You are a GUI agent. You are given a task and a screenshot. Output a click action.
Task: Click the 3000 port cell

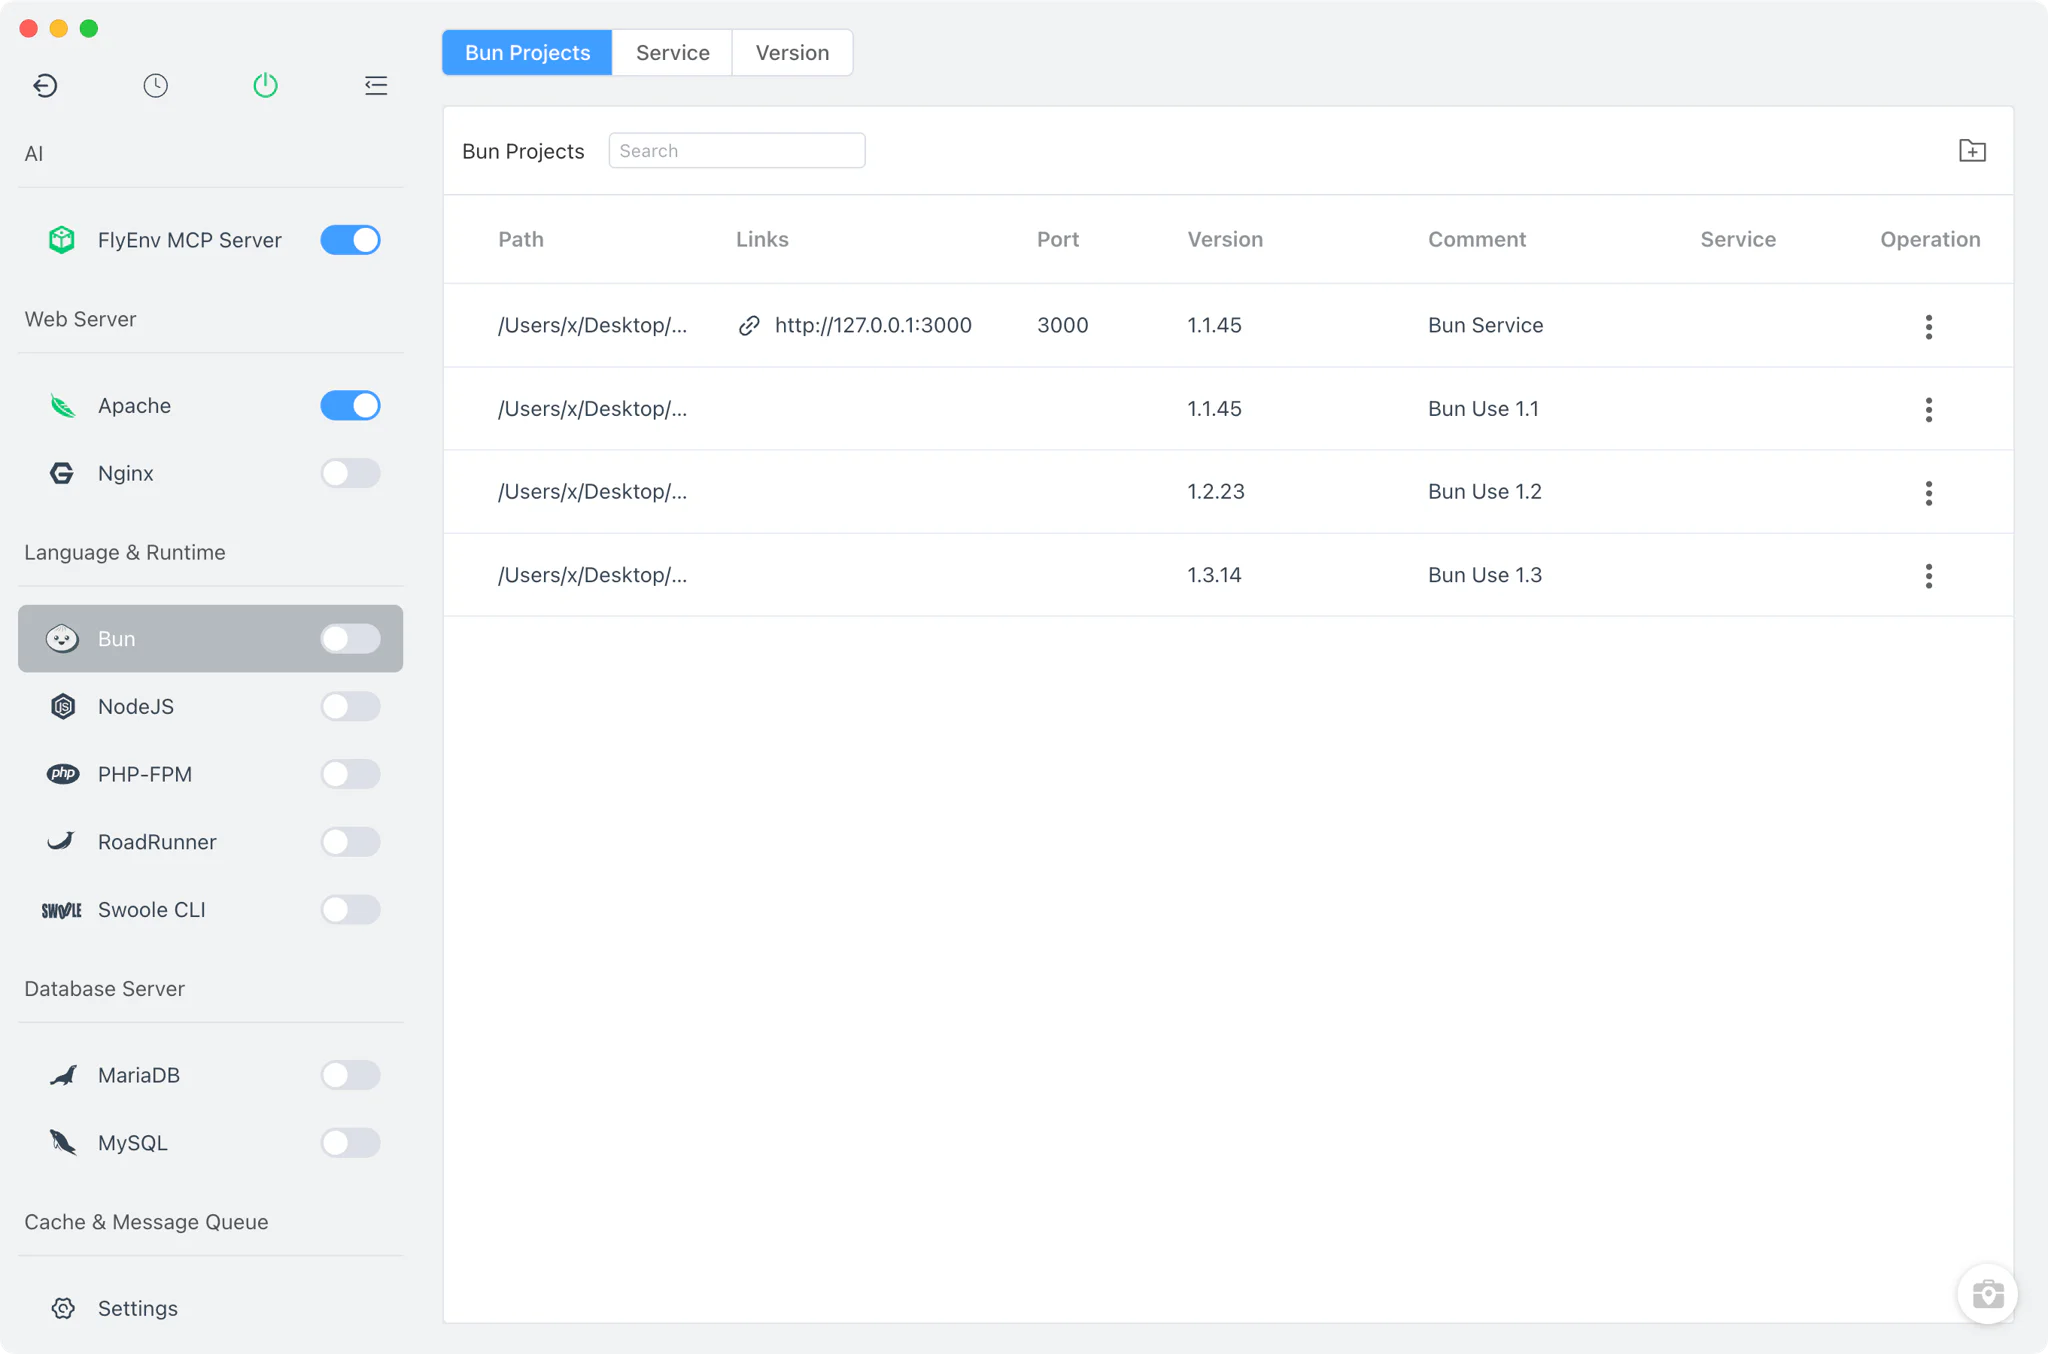(1062, 325)
